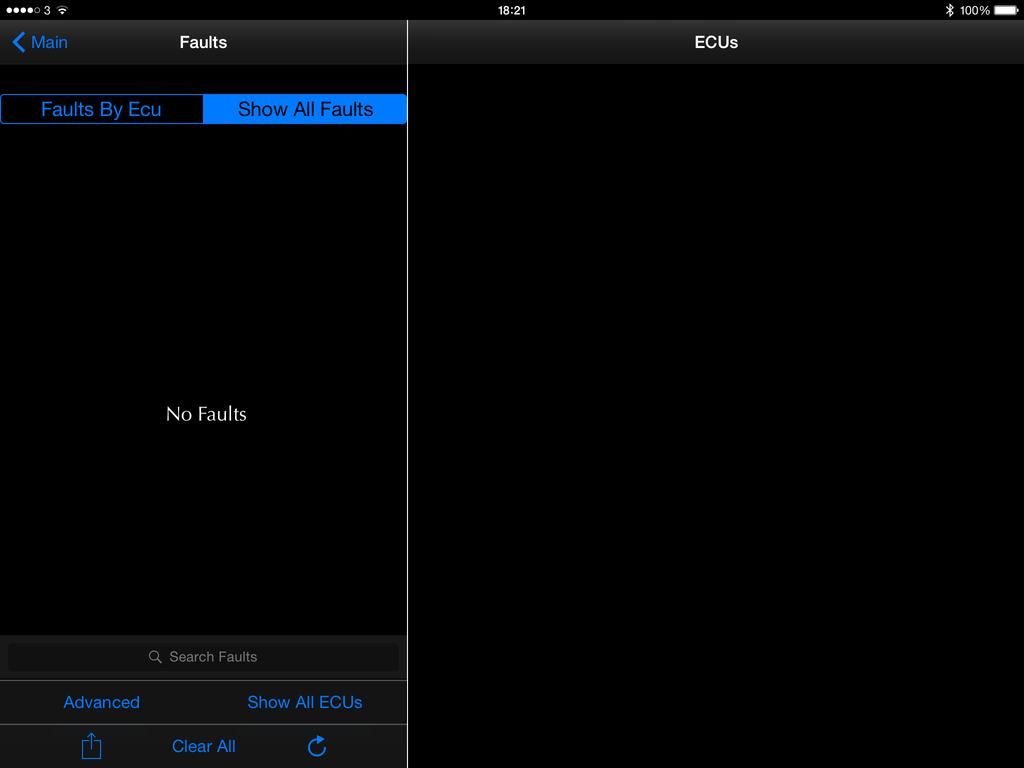Tap the Bluetooth status icon
This screenshot has width=1024, height=768.
pyautogui.click(x=949, y=10)
